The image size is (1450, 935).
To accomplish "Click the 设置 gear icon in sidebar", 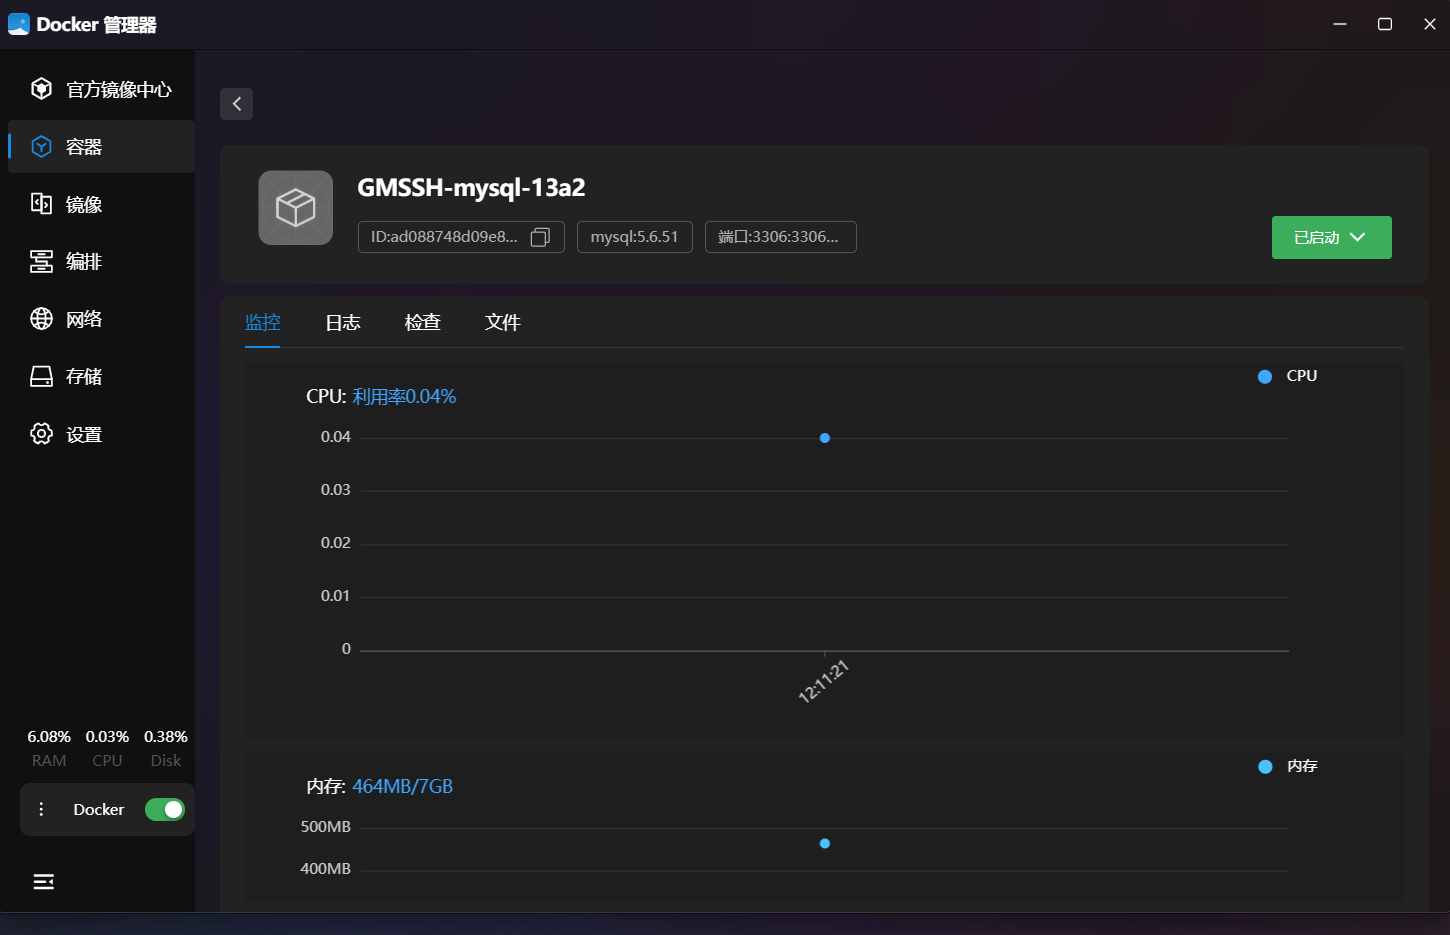I will [x=41, y=434].
